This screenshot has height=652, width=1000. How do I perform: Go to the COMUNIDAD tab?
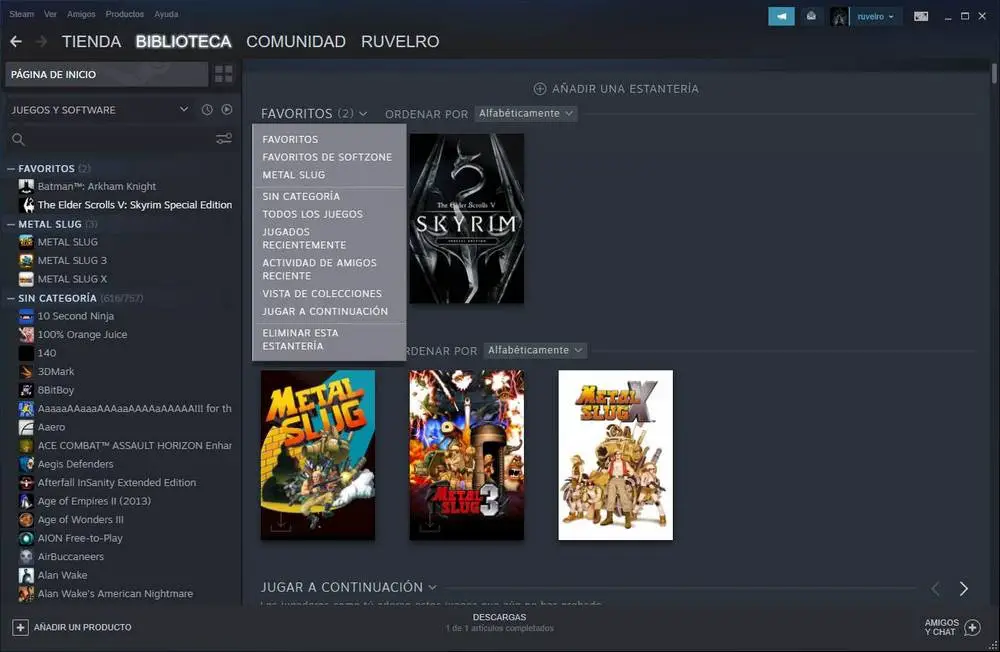[296, 41]
